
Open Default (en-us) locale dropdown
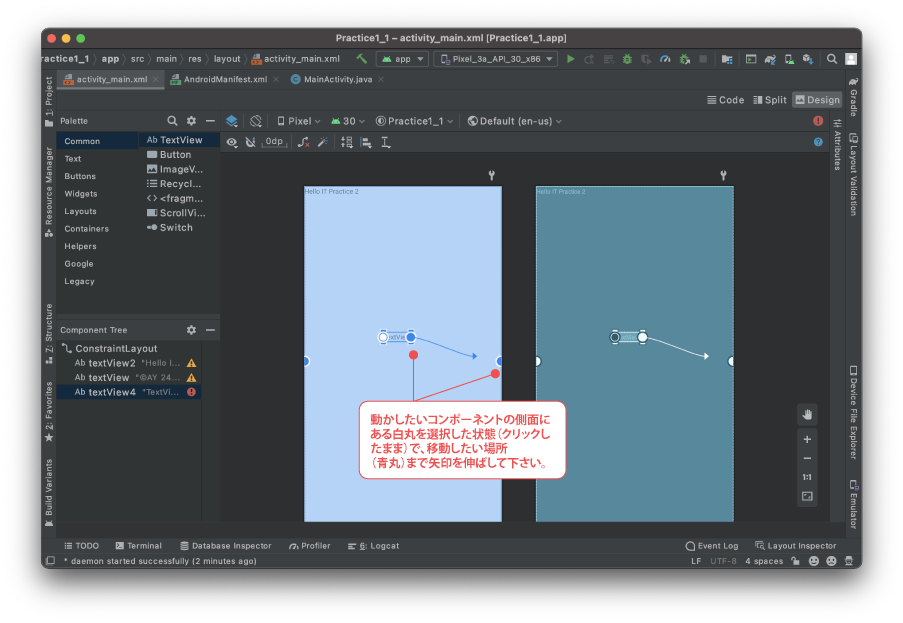tap(514, 121)
